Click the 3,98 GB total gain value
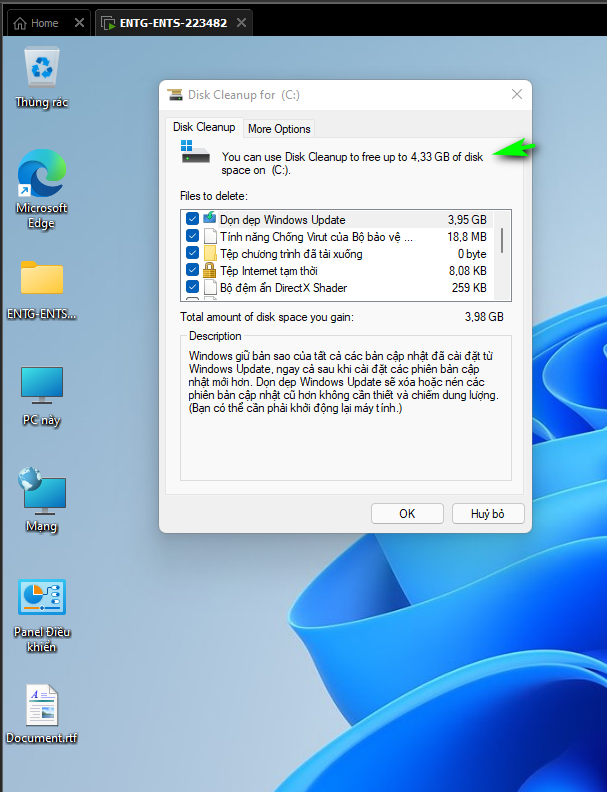607x792 pixels. 484,317
